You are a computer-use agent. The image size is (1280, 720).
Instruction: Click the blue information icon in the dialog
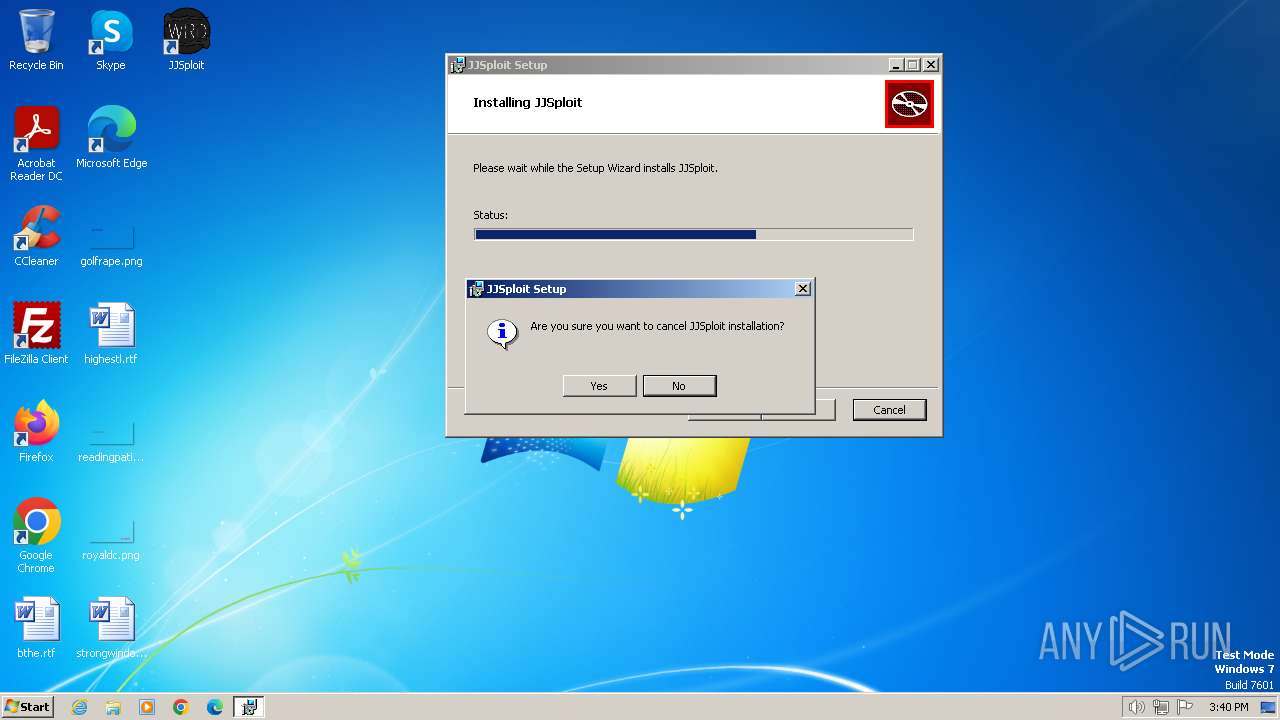(x=502, y=332)
